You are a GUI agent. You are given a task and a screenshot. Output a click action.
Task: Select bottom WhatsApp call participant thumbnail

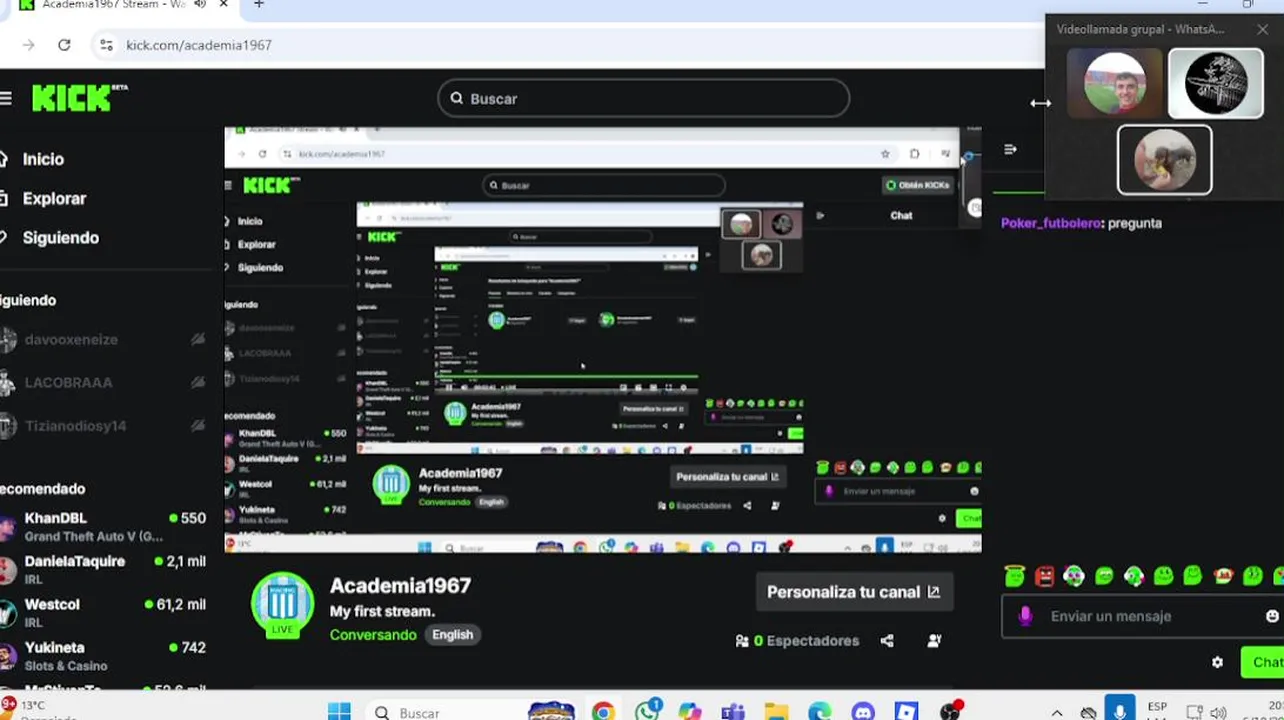1164,159
